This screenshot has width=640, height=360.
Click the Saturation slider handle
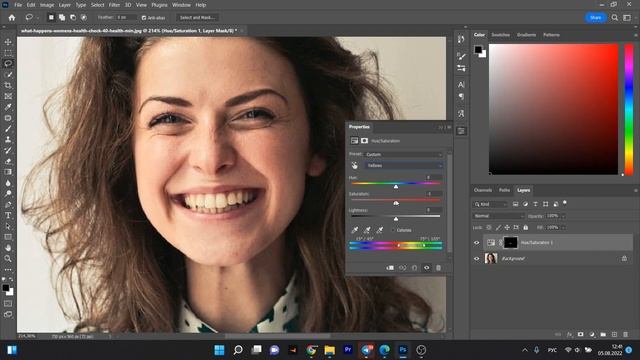396,203
